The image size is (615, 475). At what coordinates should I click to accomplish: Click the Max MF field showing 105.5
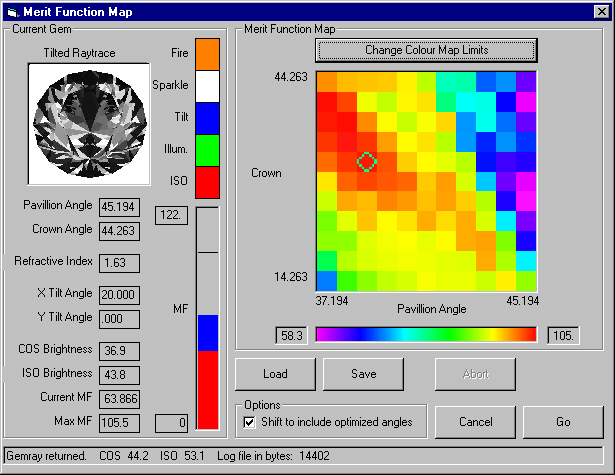coord(119,423)
